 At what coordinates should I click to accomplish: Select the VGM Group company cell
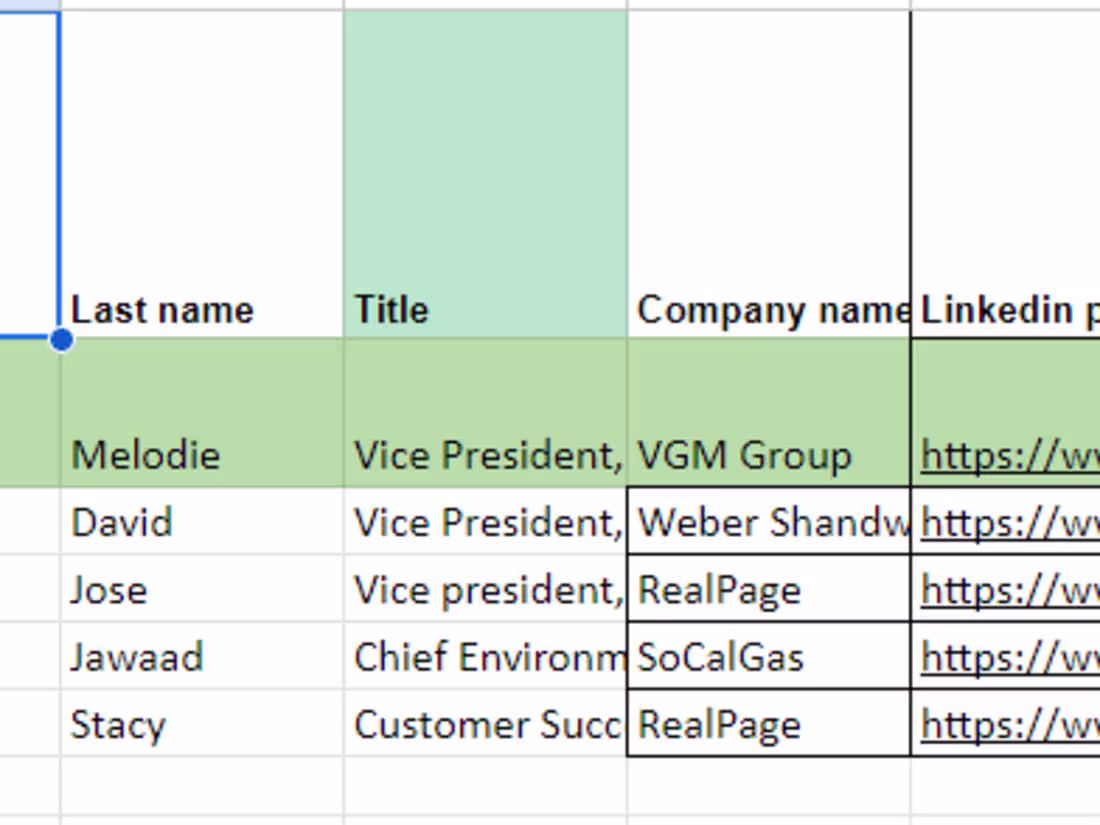[769, 412]
